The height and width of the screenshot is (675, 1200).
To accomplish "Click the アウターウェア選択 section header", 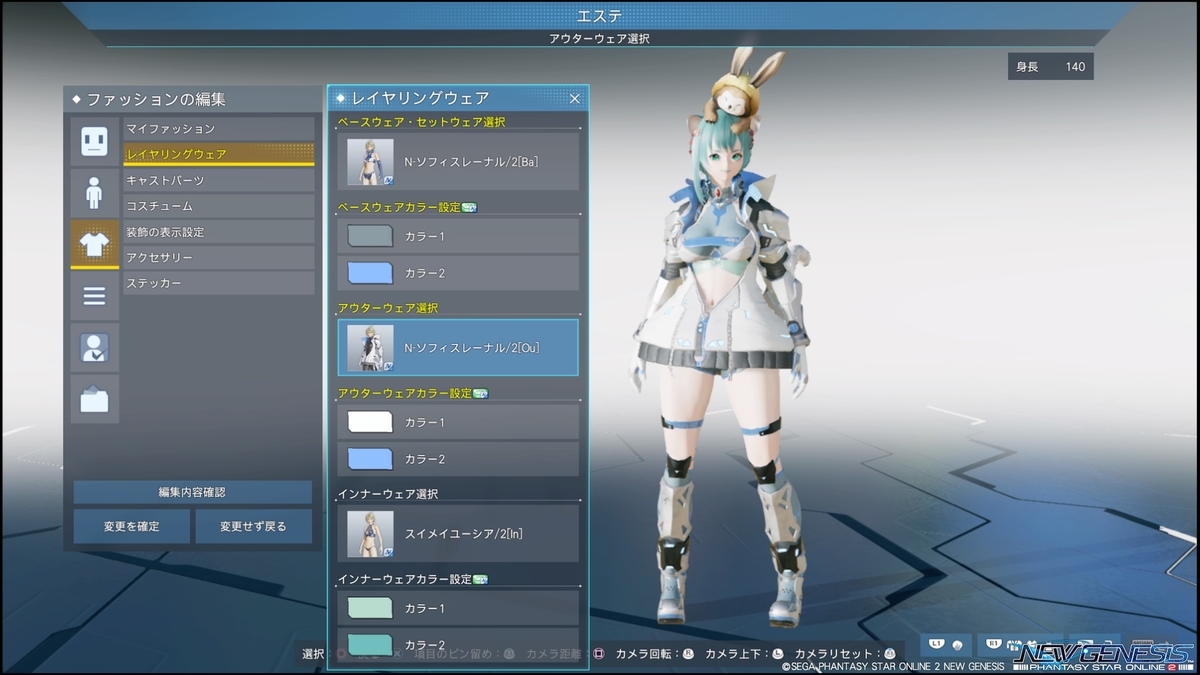I will (388, 308).
